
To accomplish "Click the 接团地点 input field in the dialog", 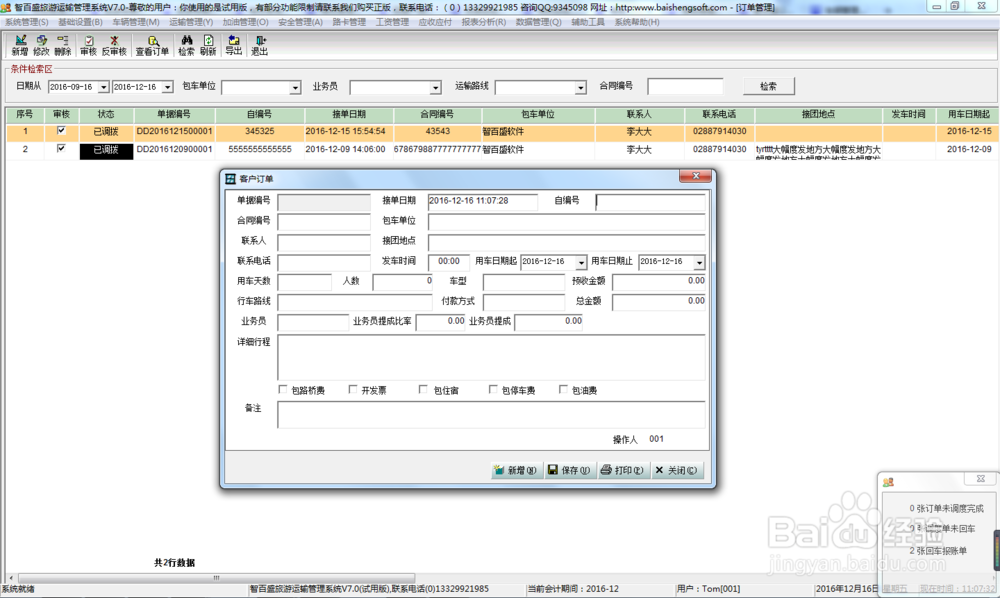I will pos(566,242).
